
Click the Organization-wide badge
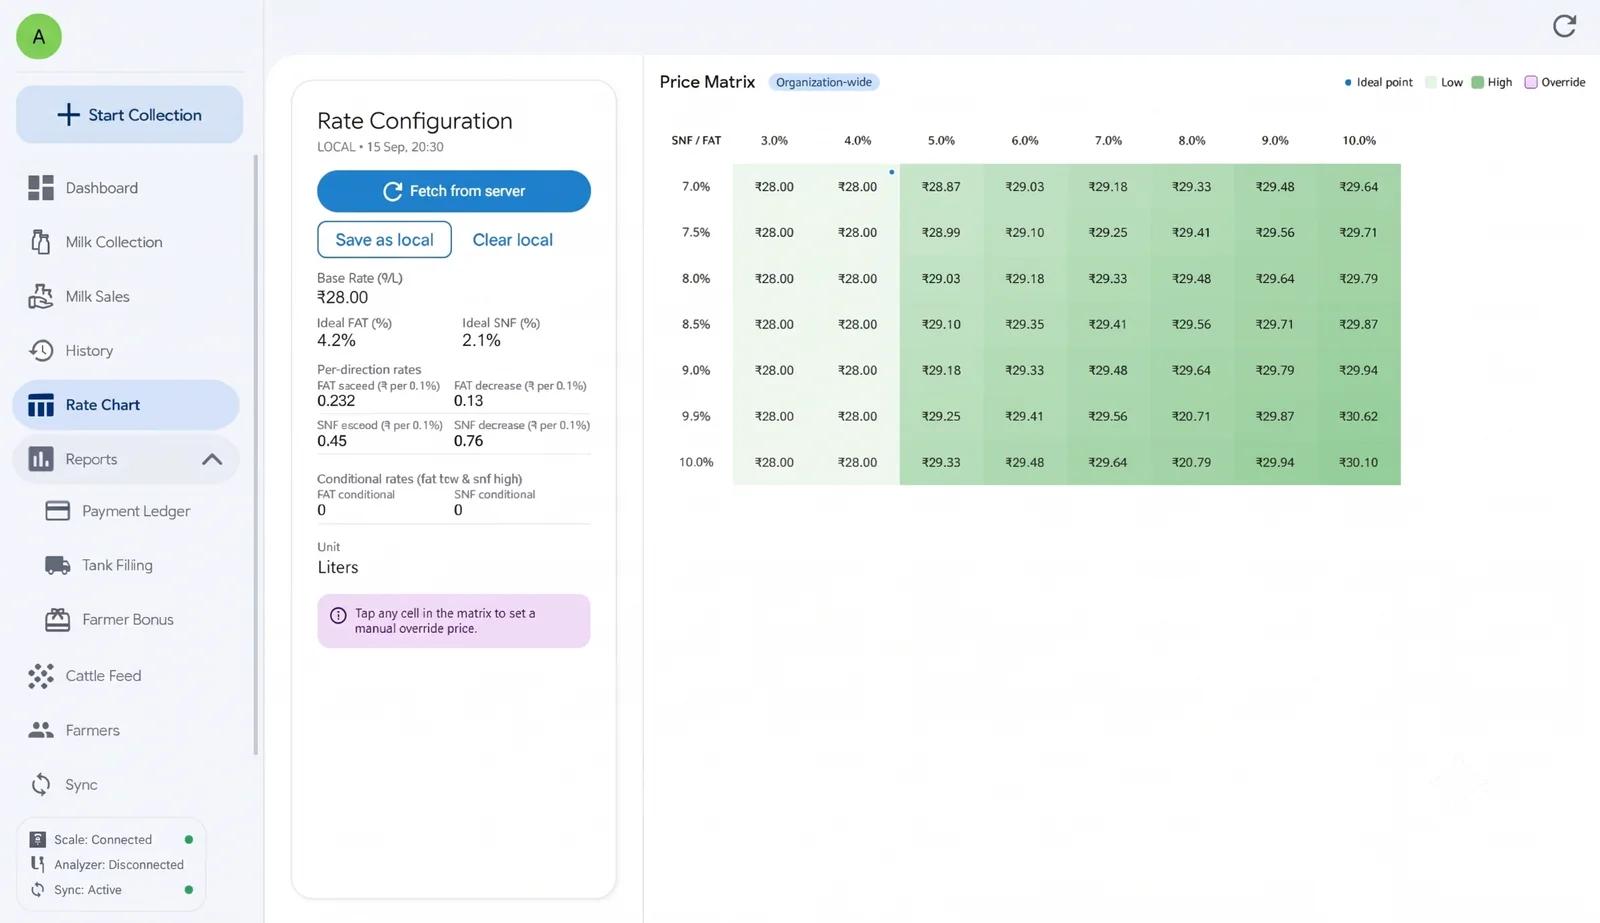click(x=824, y=82)
